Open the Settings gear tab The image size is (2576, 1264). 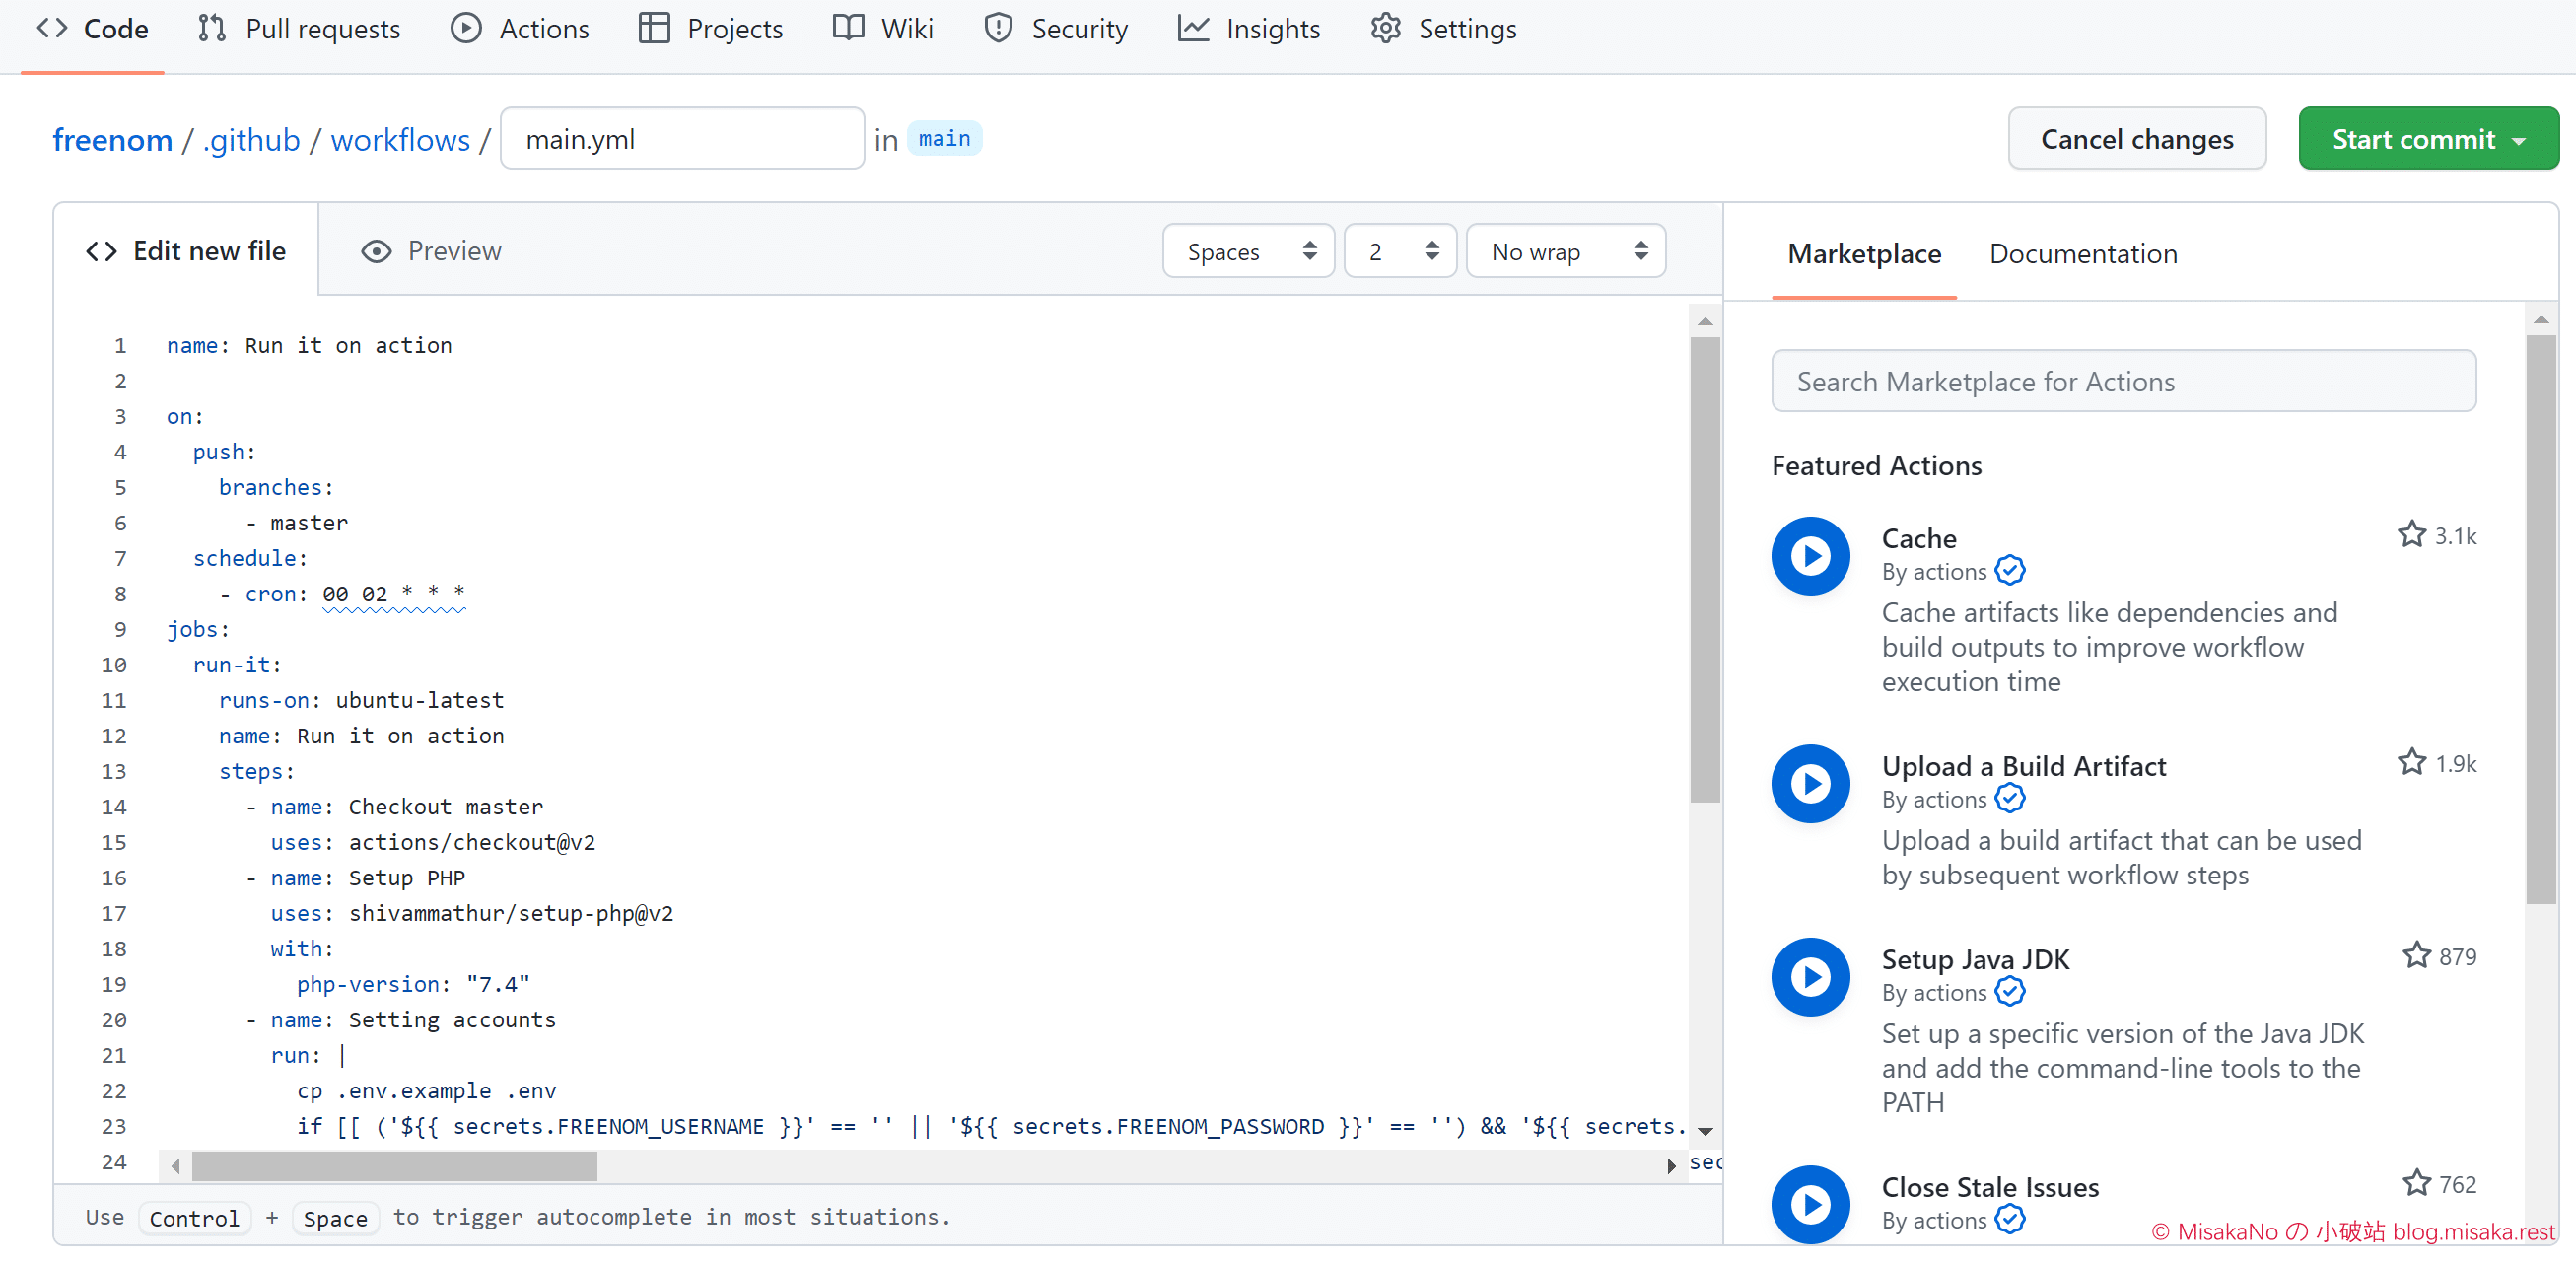[1443, 29]
